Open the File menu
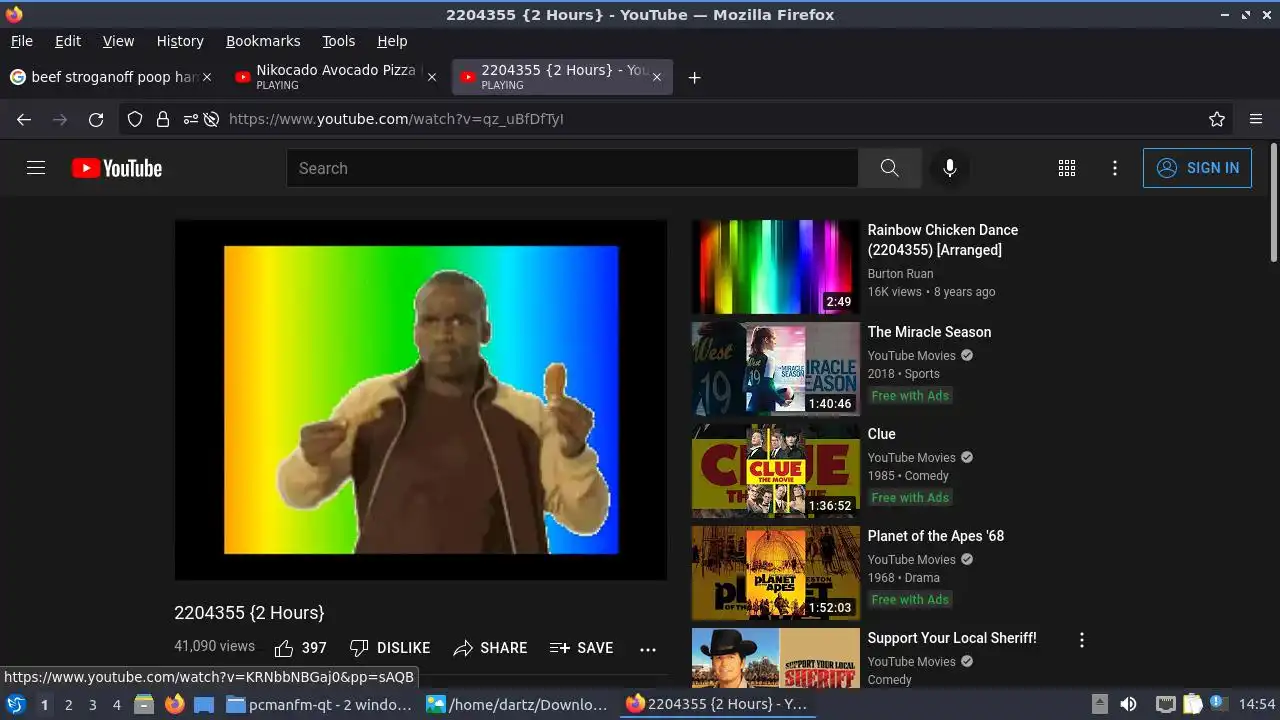The height and width of the screenshot is (720, 1280). (21, 41)
